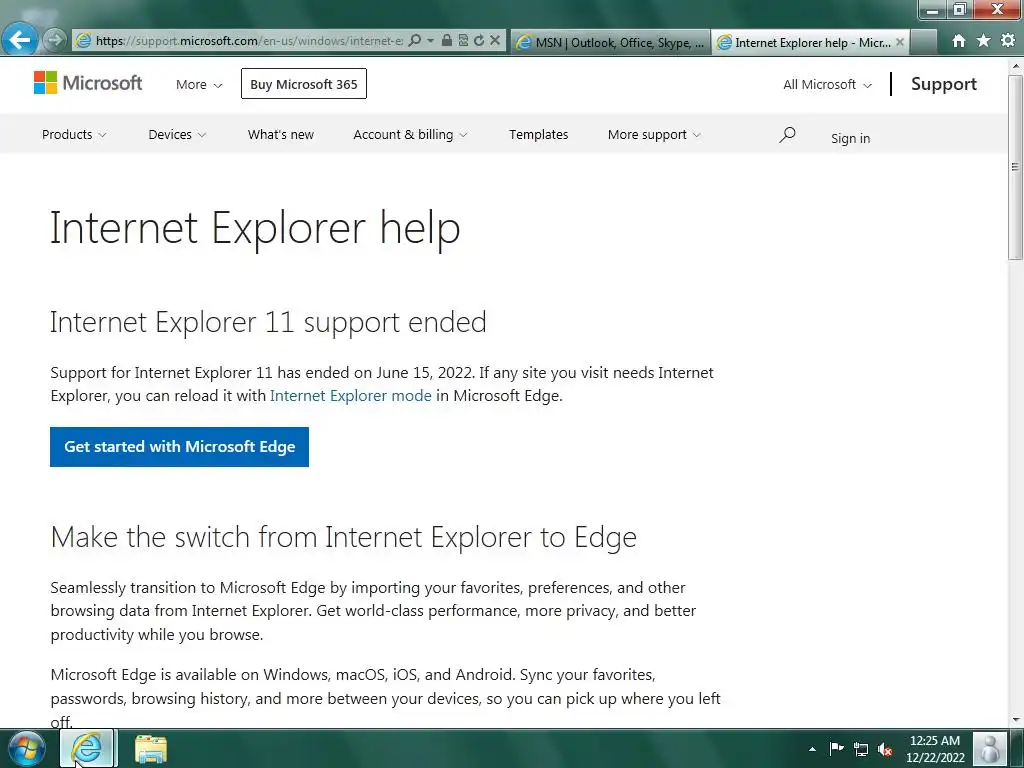Click the security lock icon in address bar

(447, 40)
